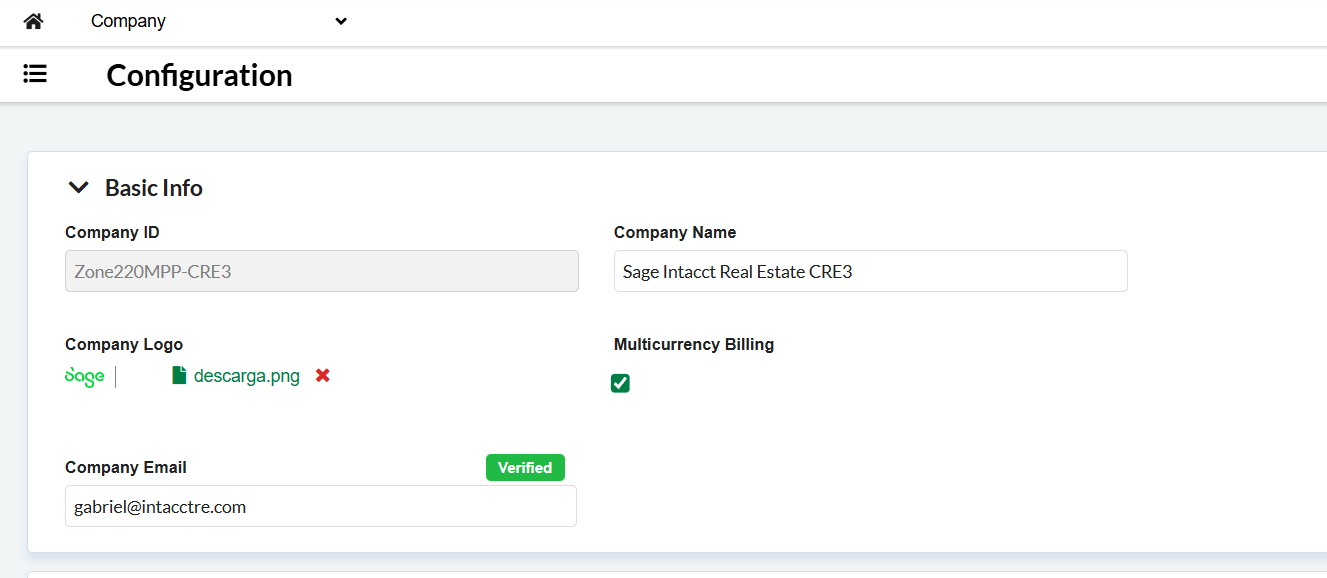Image resolution: width=1327 pixels, height=578 pixels.
Task: Collapse the Basic Info section chevron
Action: pos(78,188)
